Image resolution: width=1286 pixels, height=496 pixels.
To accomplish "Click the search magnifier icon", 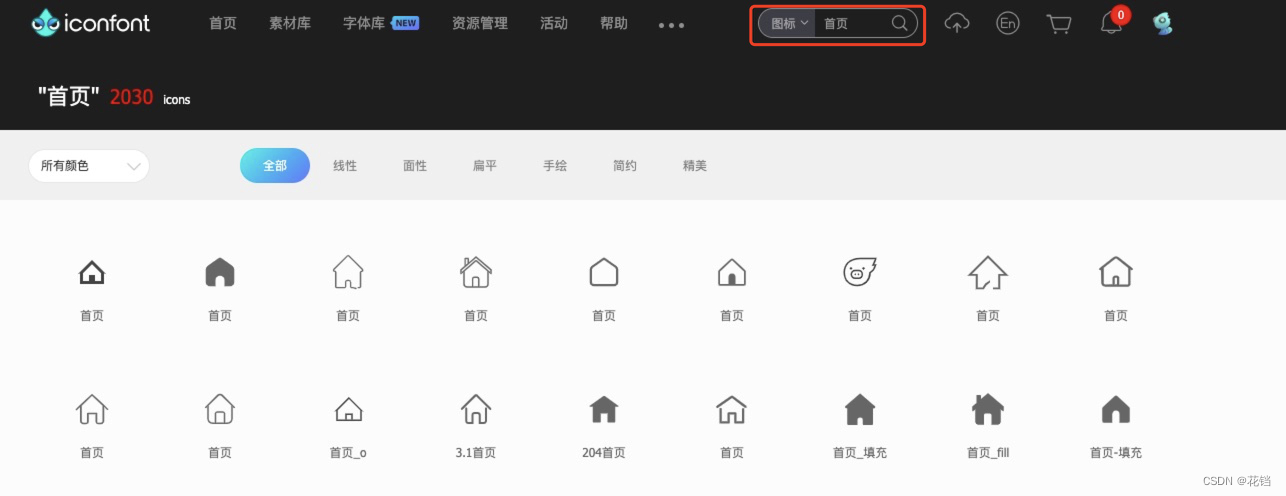I will [x=899, y=23].
